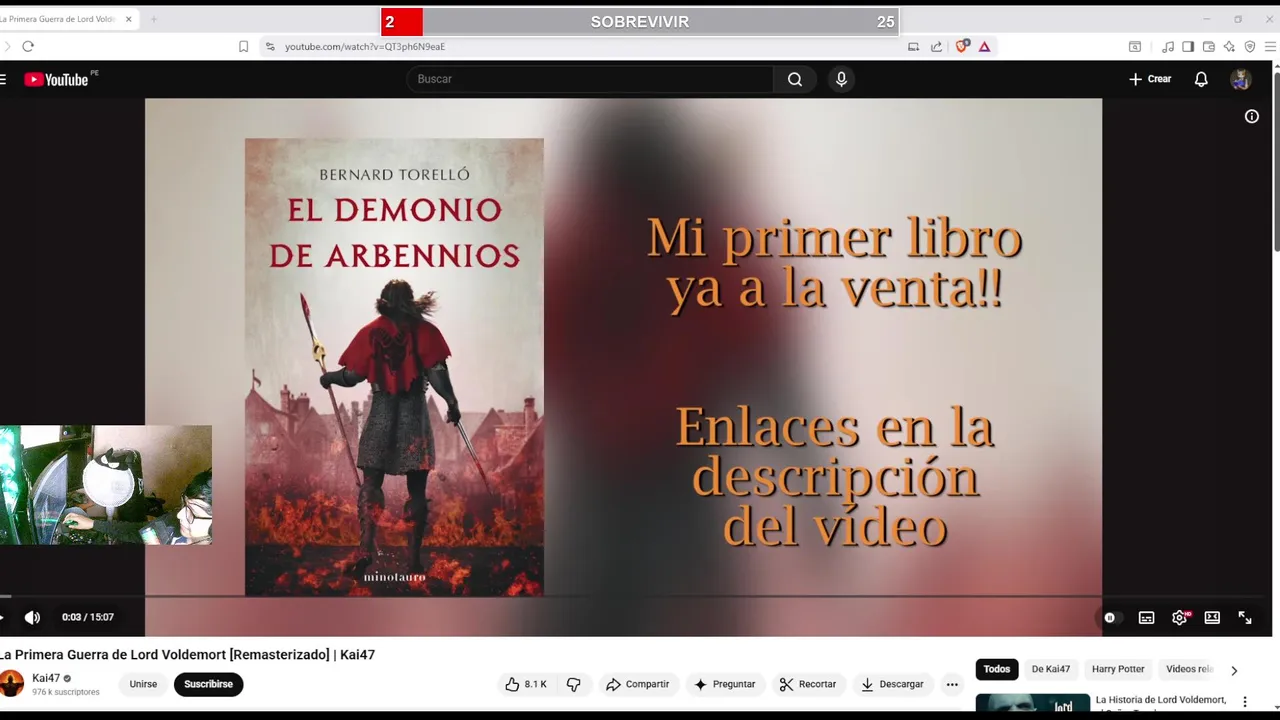The width and height of the screenshot is (1280, 720).
Task: Open the tab search icon in toolbar
Action: point(1135,46)
